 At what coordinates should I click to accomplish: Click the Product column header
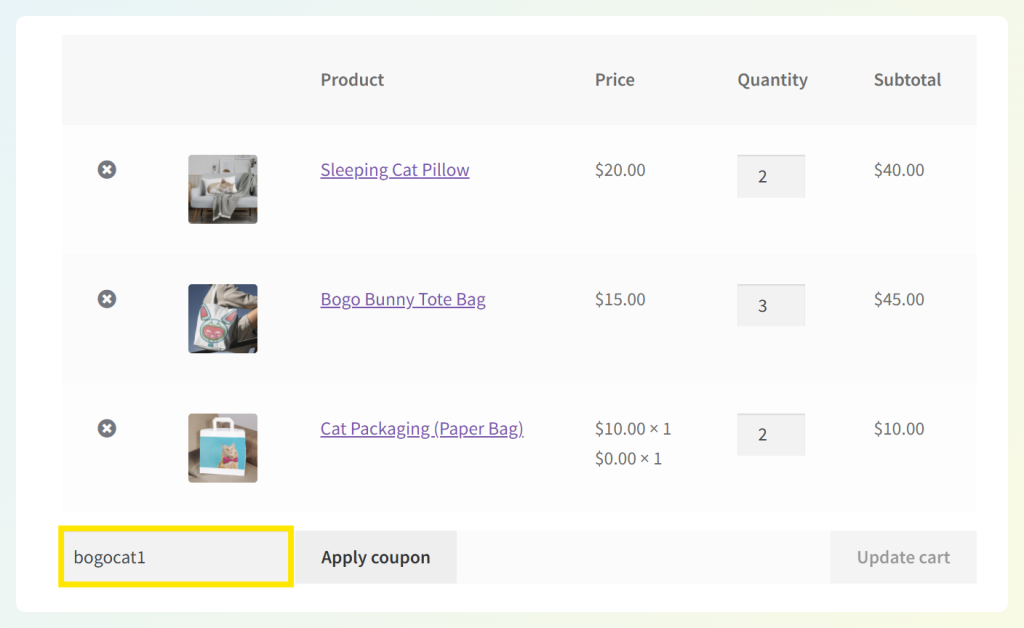pos(352,80)
